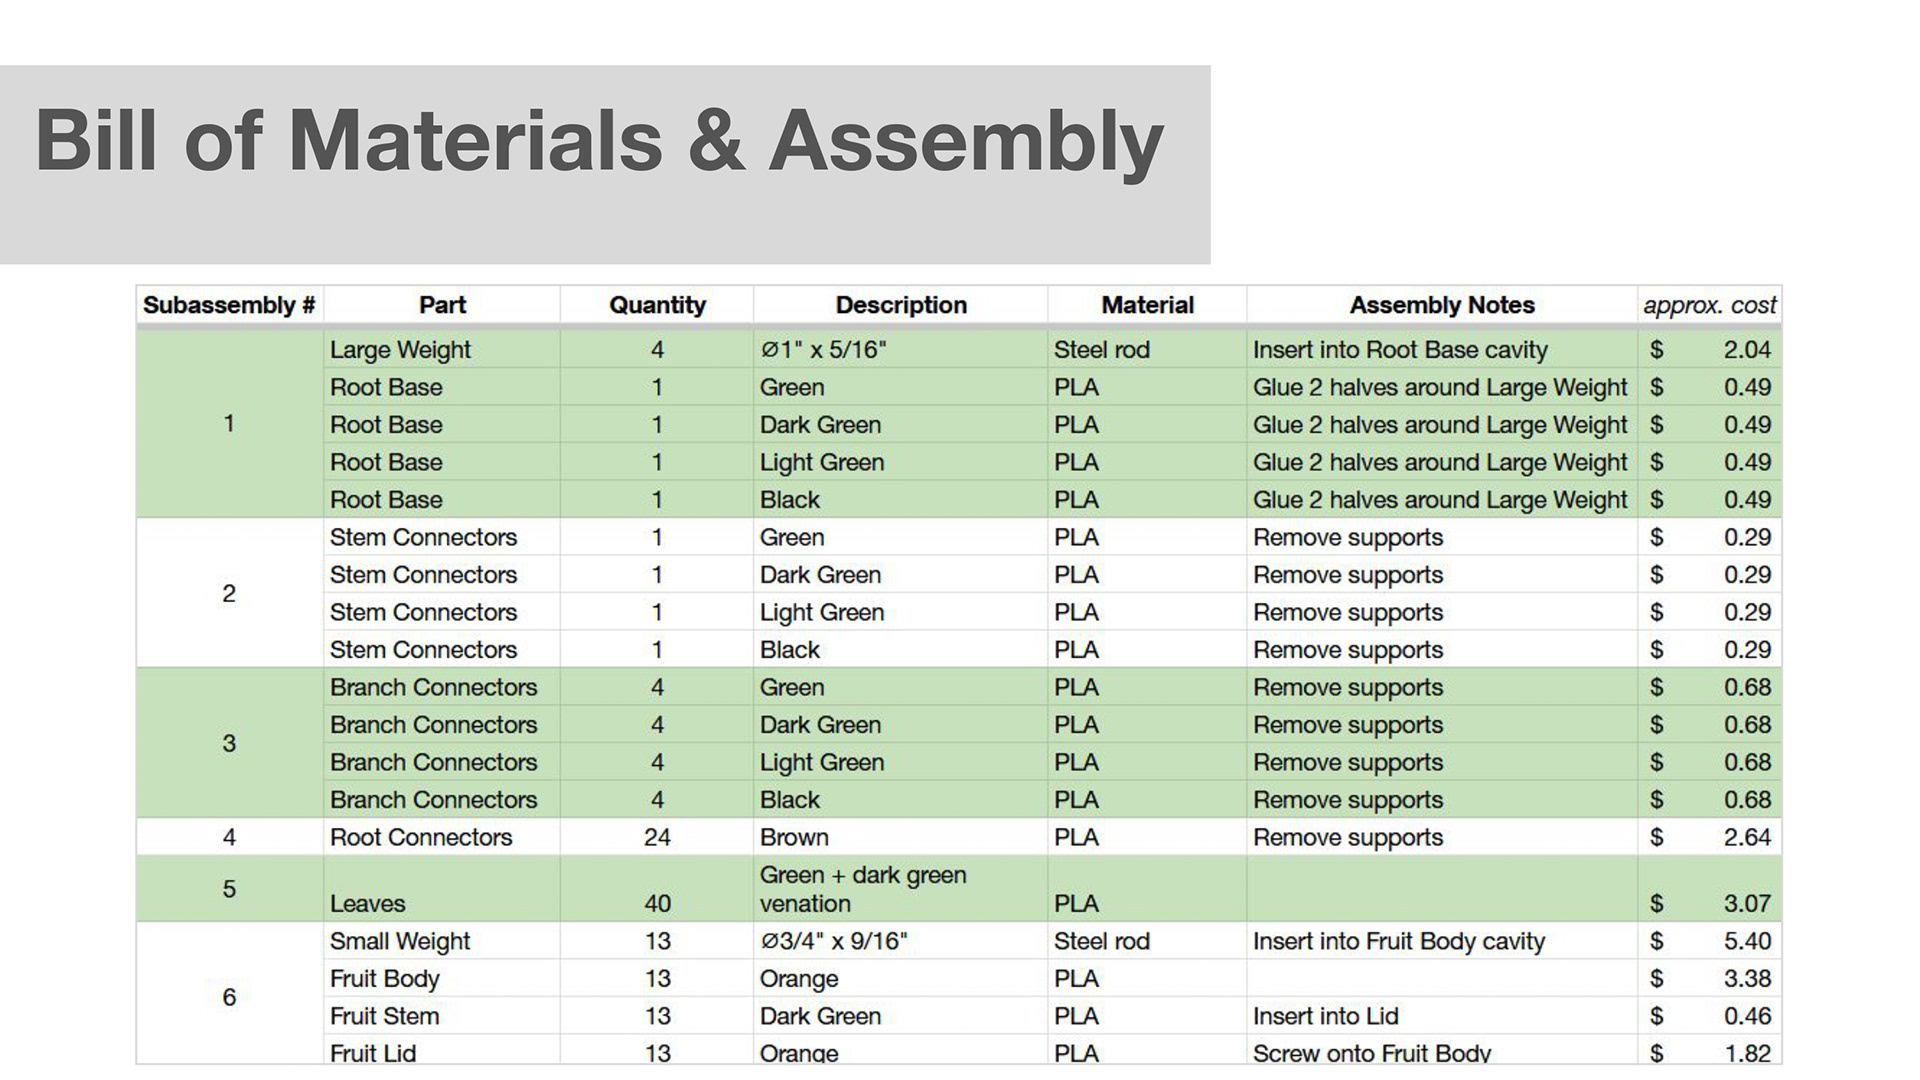Select the Green + dark green venation cell
The image size is (1920, 1080).
click(901, 889)
